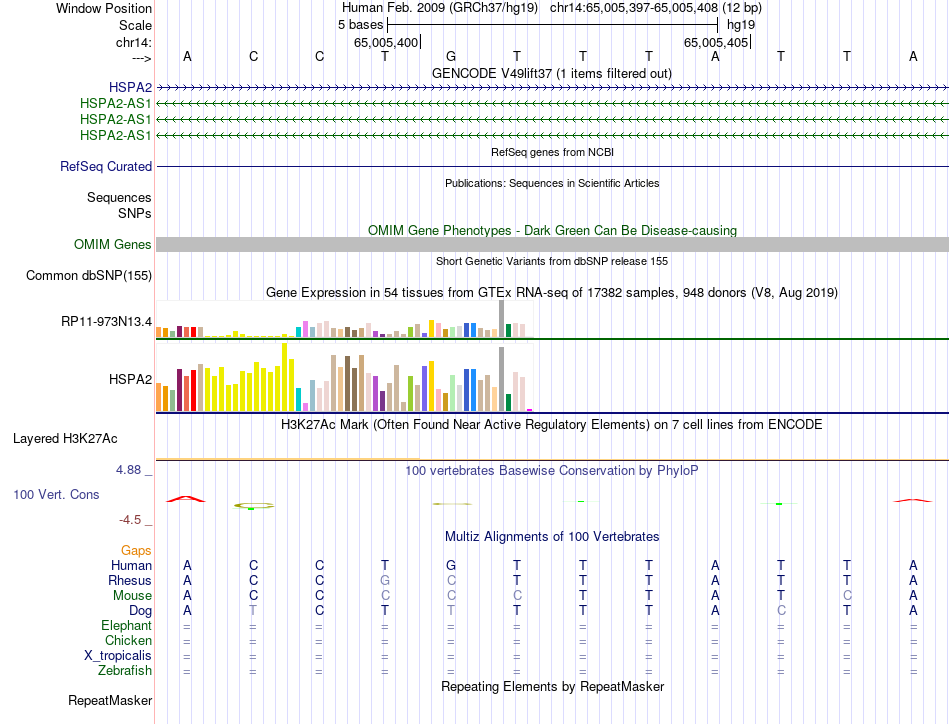This screenshot has height=724, width=950.
Task: Open the 100 Vert. Cons track label
Action: pyautogui.click(x=56, y=494)
